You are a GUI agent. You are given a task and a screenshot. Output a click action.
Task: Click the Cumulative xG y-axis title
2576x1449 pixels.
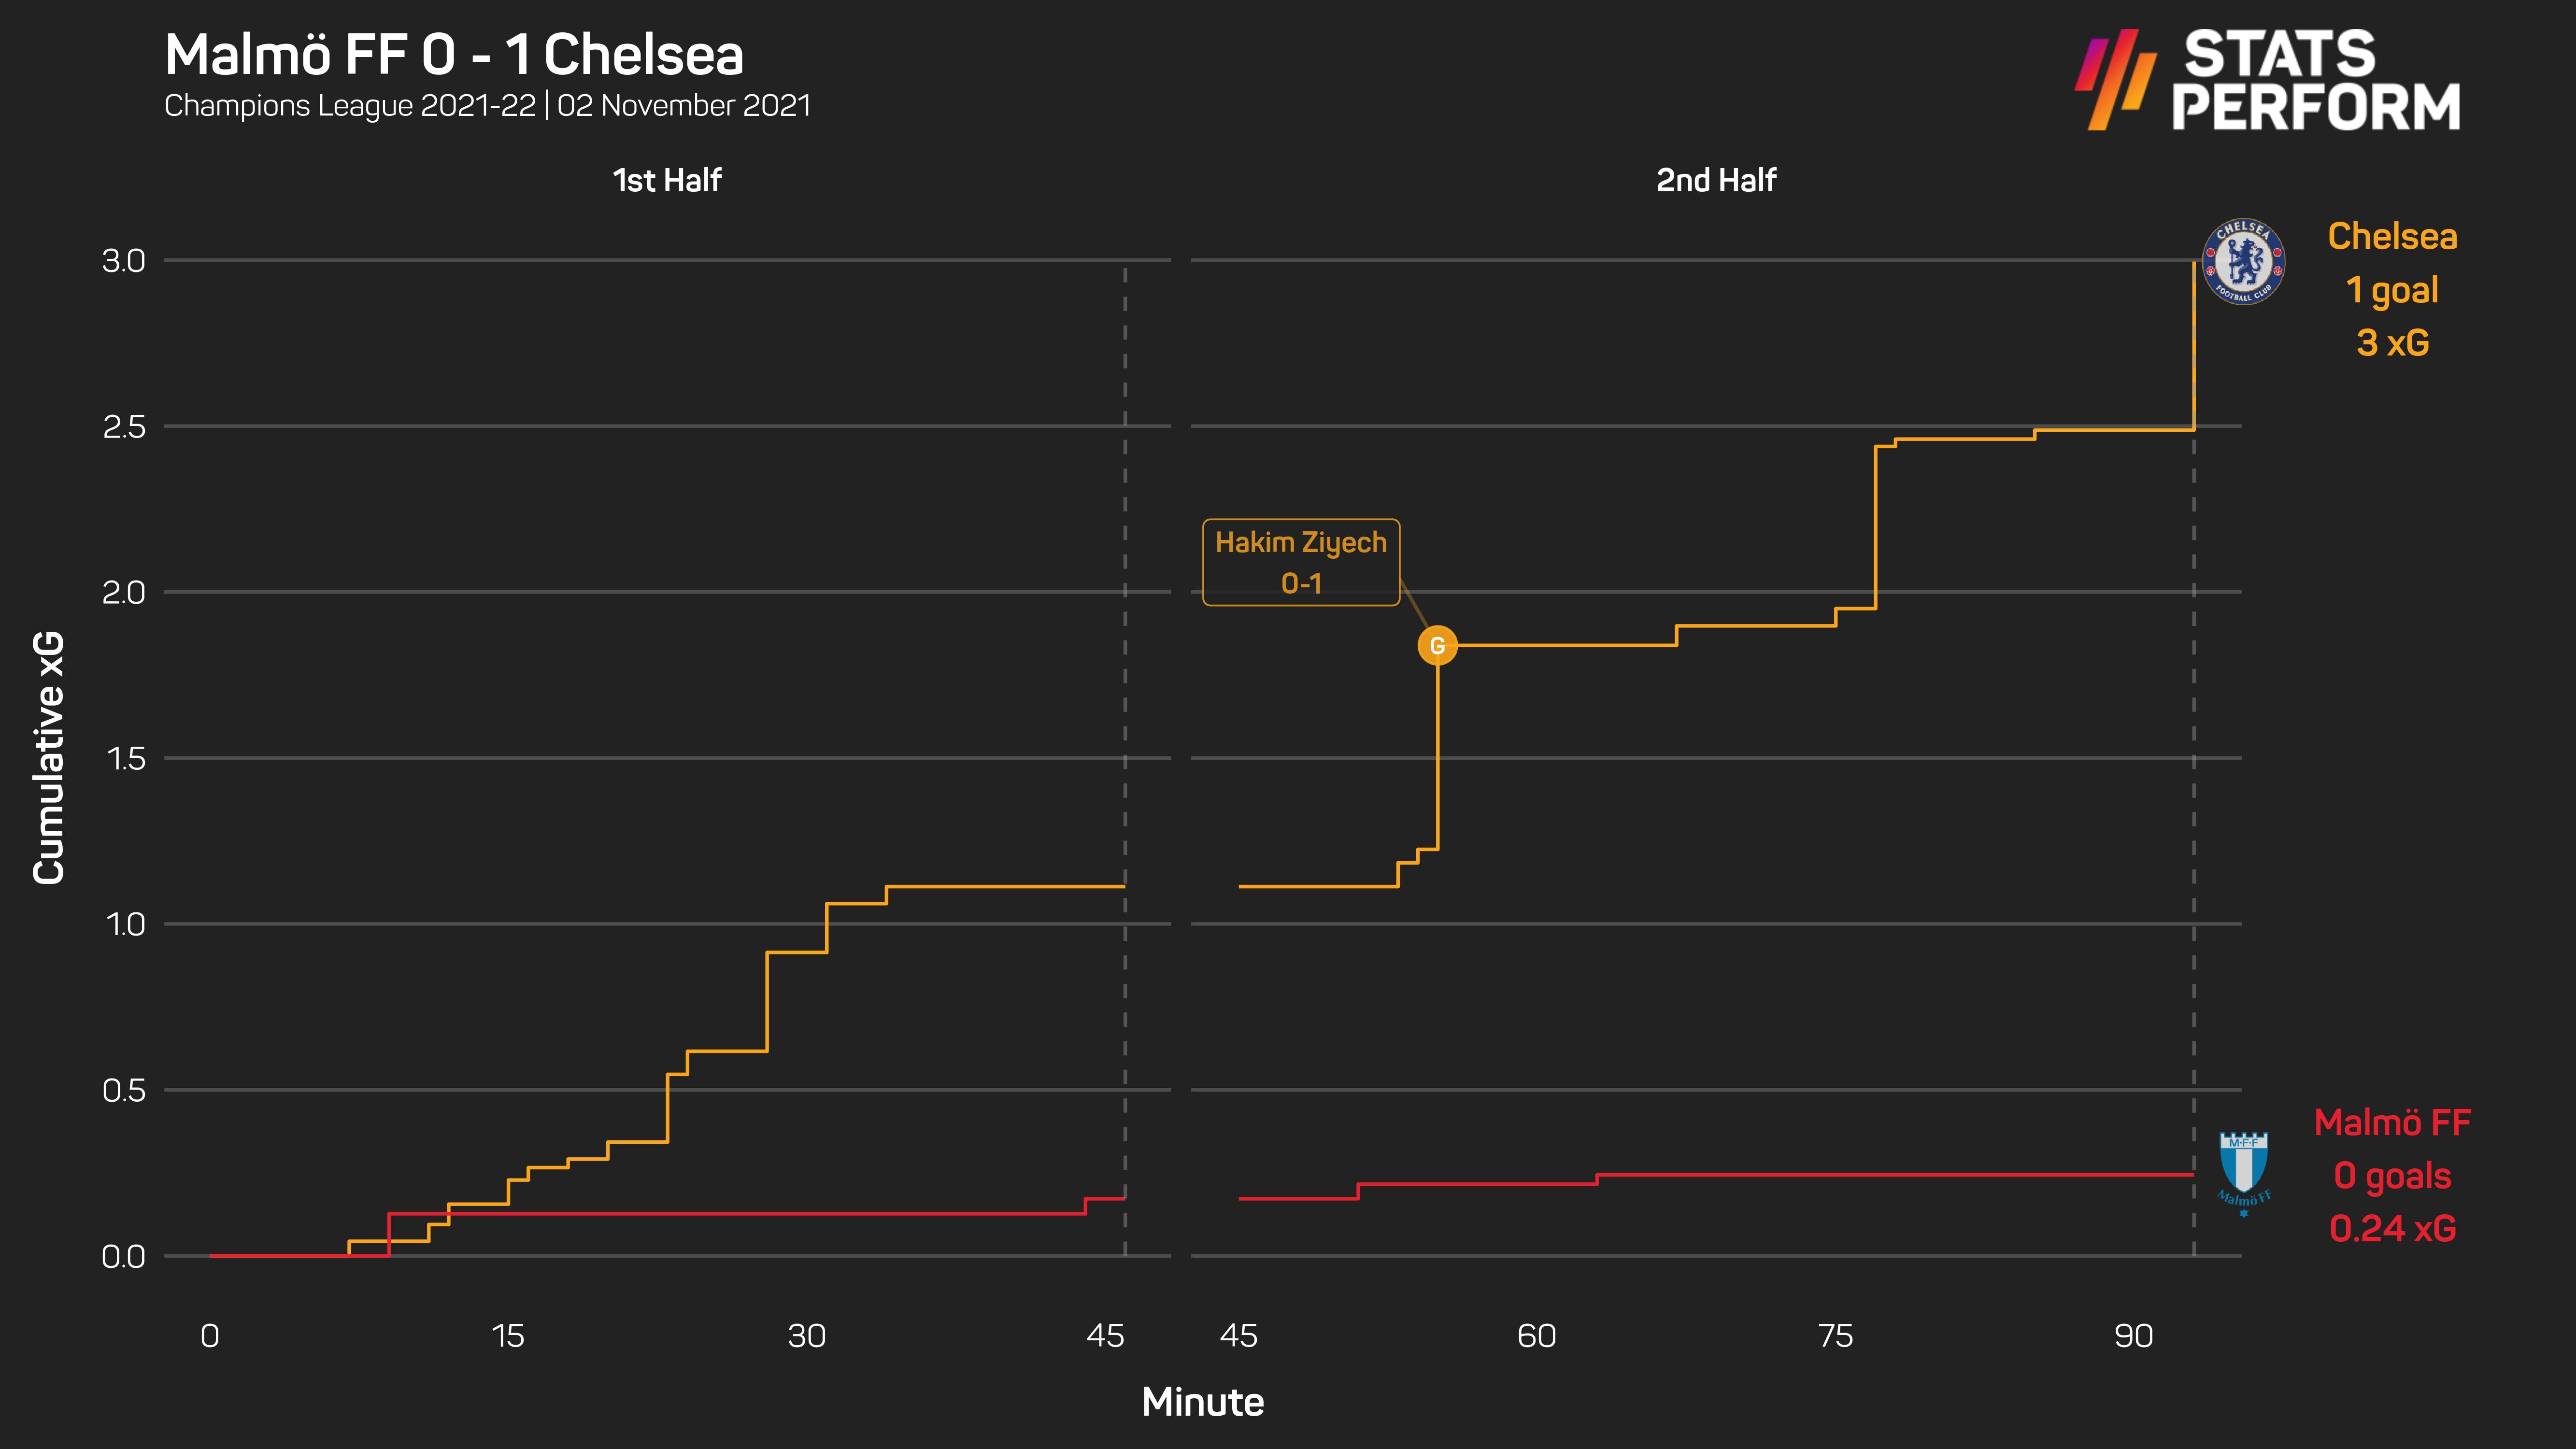[48, 757]
